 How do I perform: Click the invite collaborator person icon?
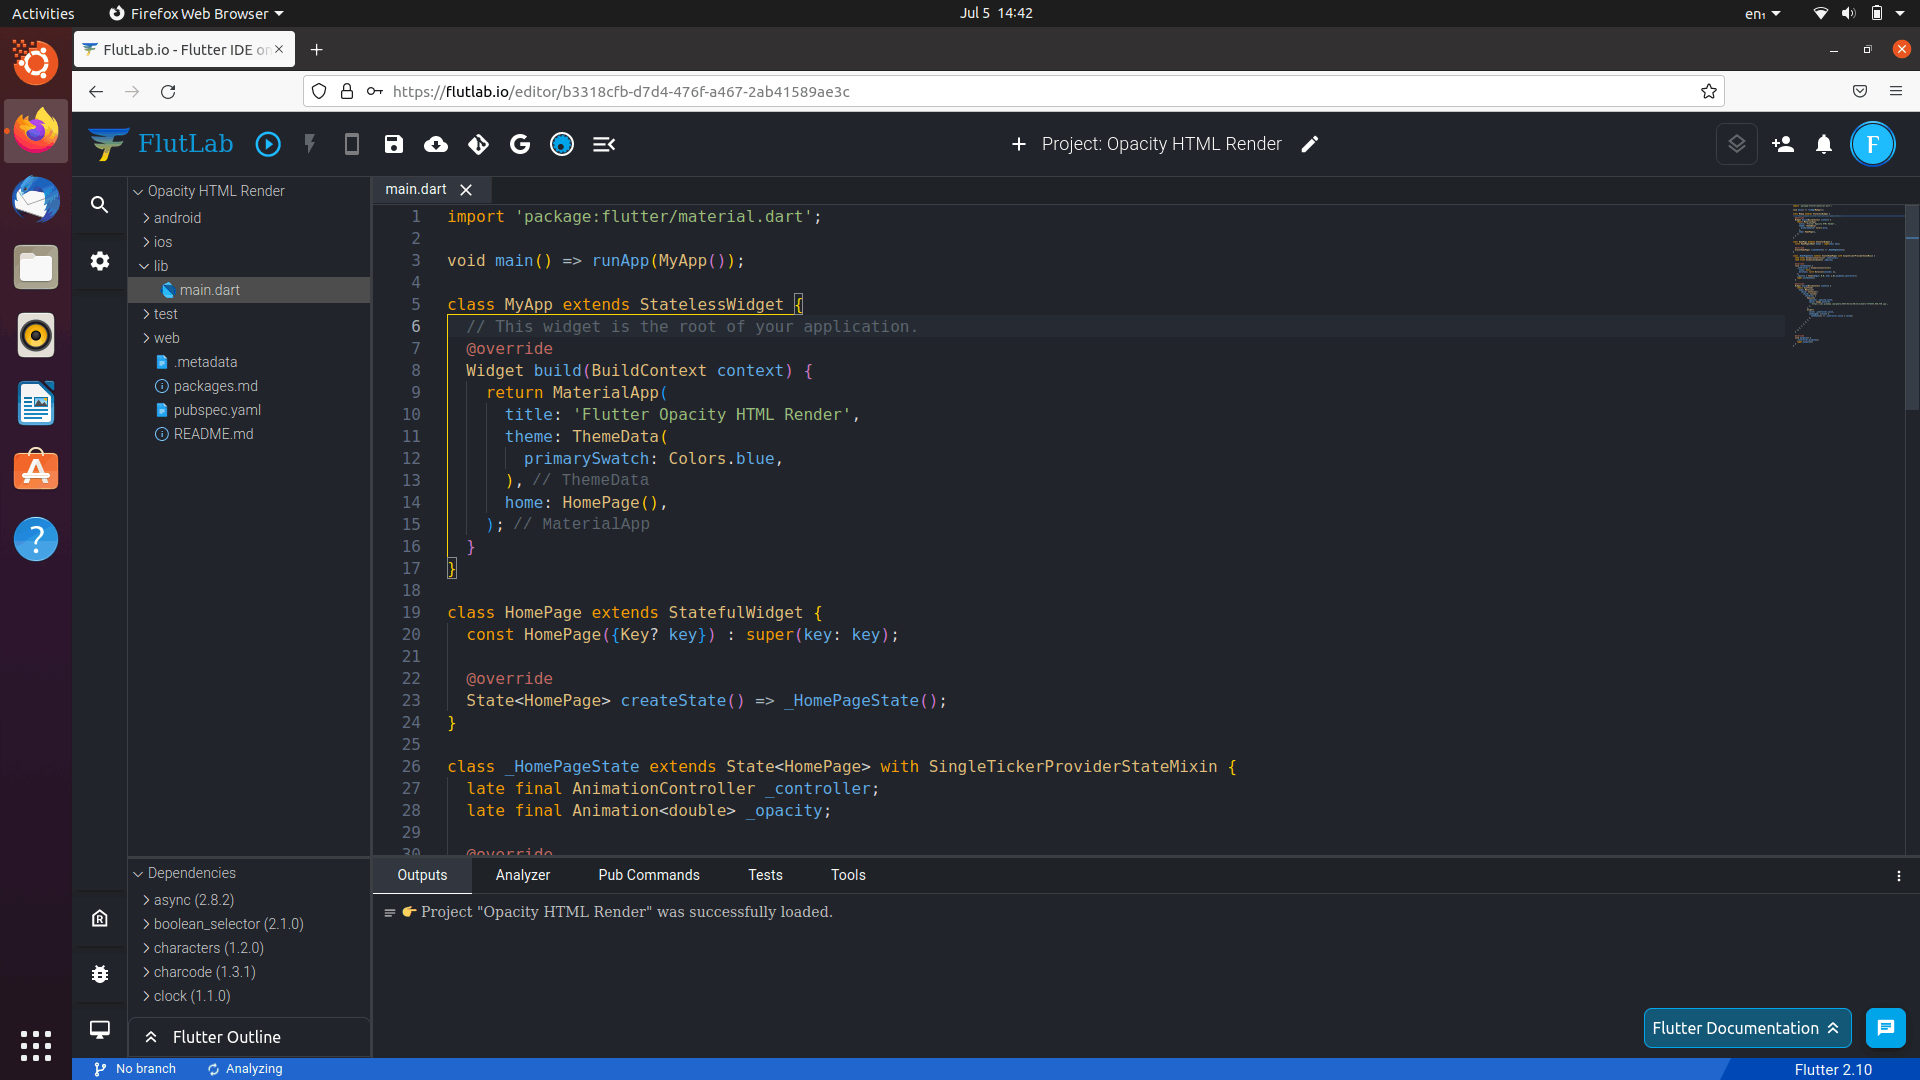1783,144
